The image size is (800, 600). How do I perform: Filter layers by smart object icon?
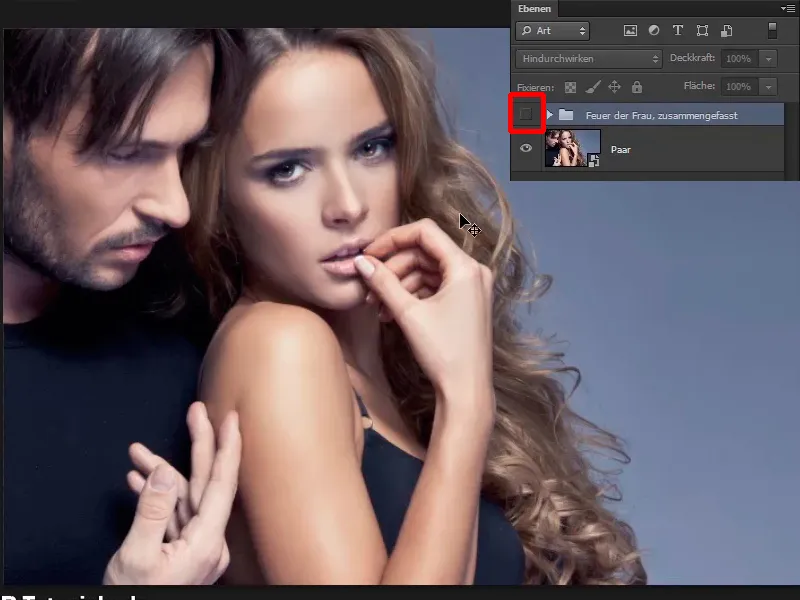click(727, 31)
